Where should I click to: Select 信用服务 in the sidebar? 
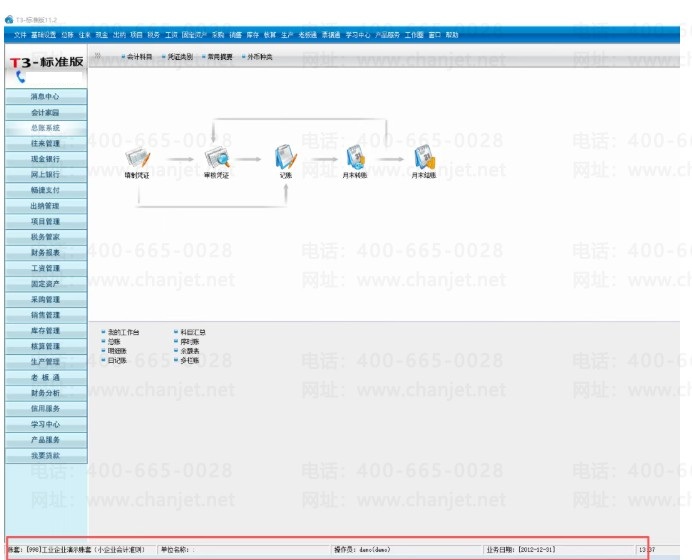(x=46, y=408)
